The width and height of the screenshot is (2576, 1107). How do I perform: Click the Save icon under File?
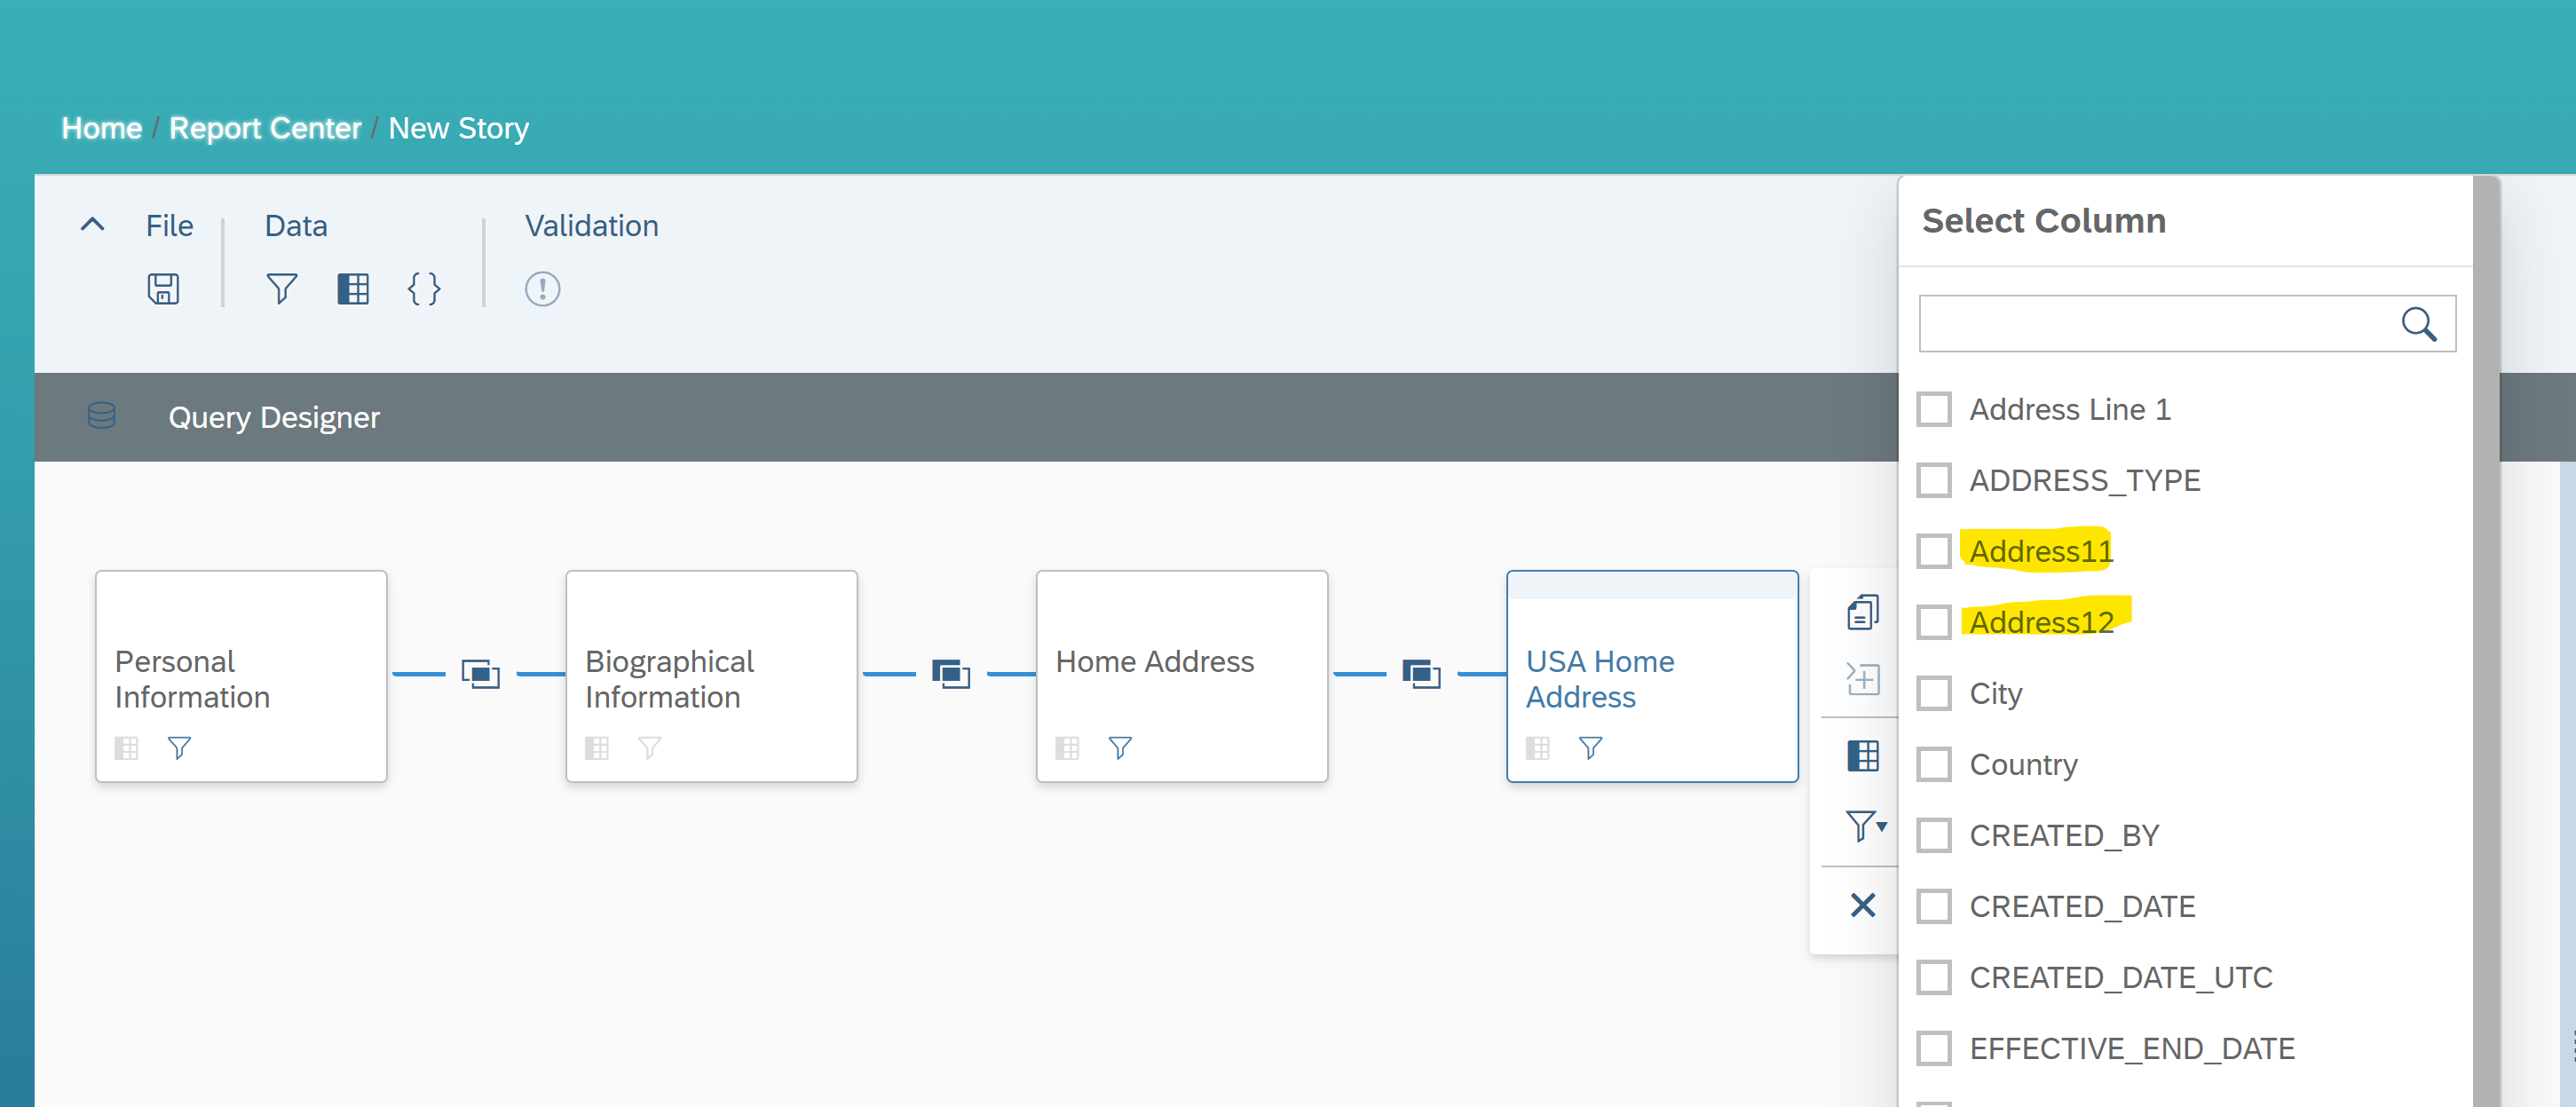(163, 289)
